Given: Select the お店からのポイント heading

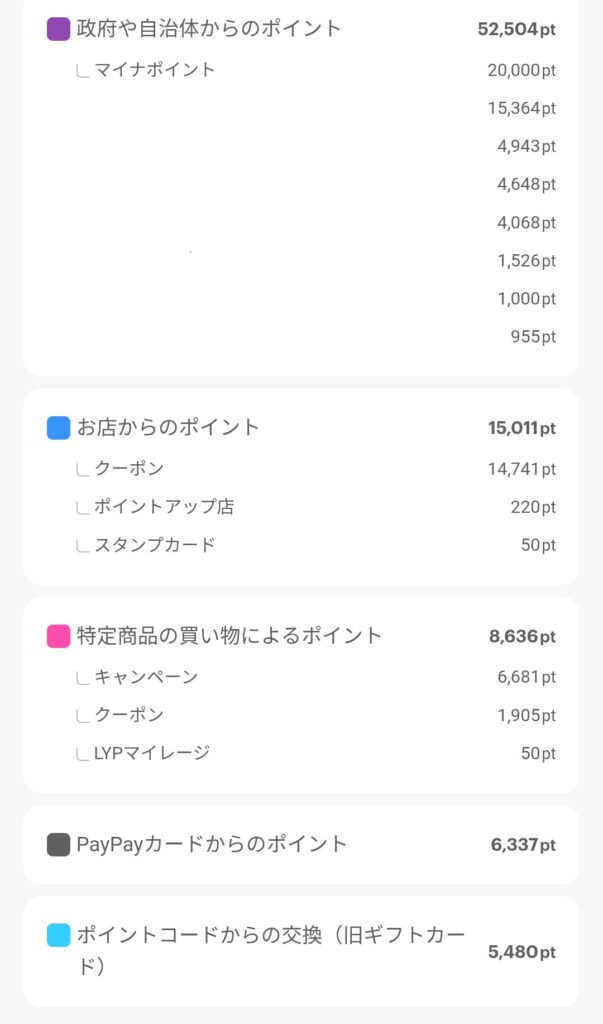Looking at the screenshot, I should click(168, 428).
